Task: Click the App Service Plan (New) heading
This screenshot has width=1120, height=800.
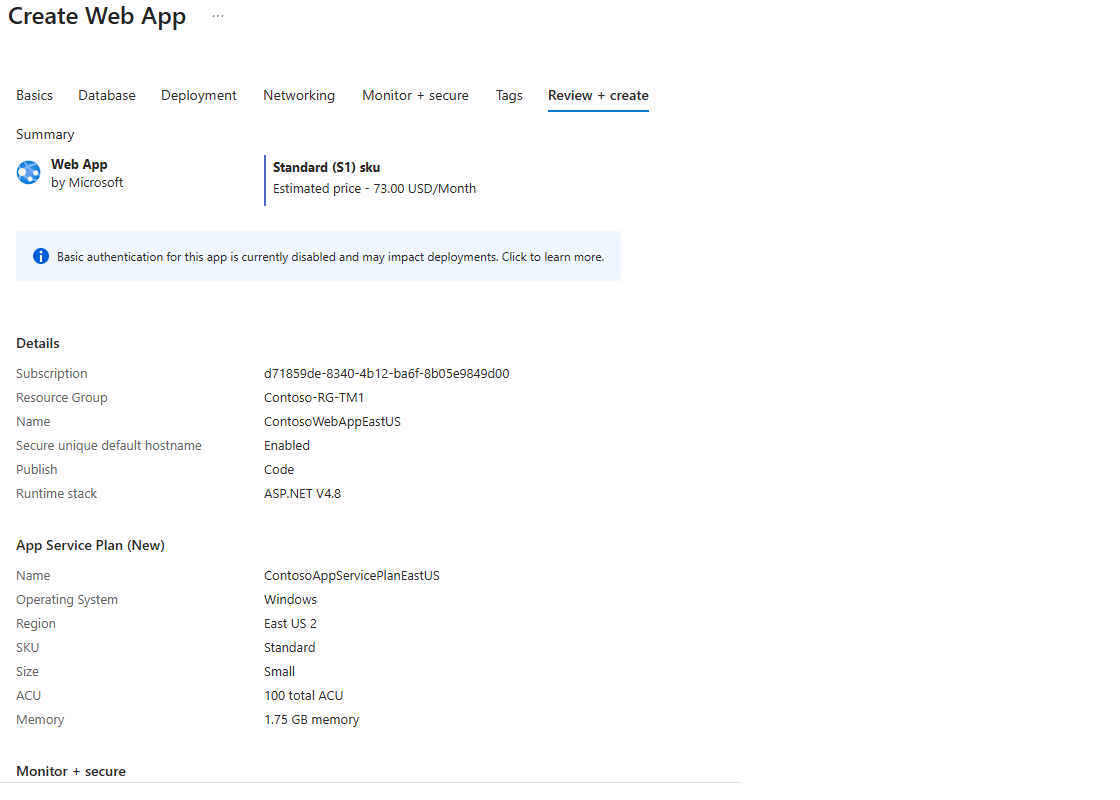Action: pyautogui.click(x=90, y=546)
